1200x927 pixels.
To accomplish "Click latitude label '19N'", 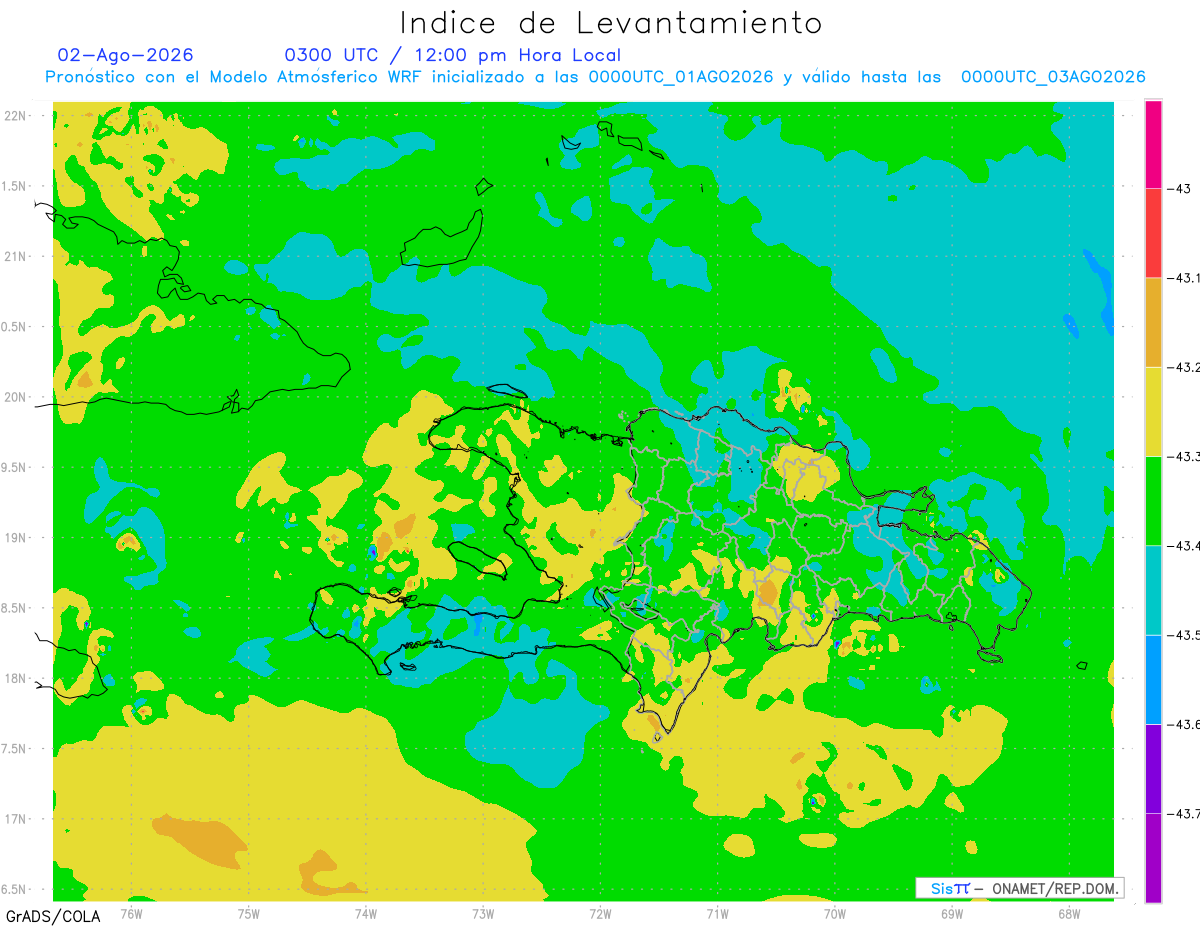I will [17, 538].
